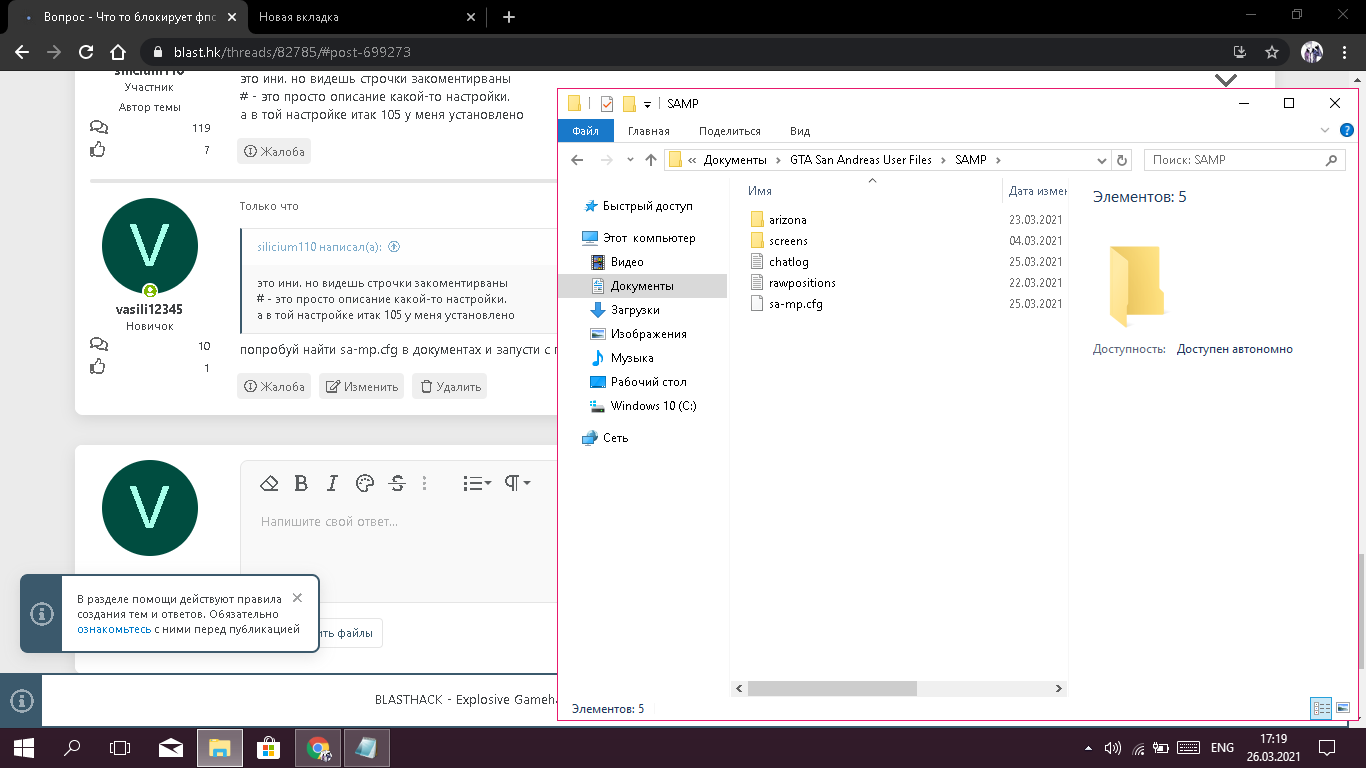Dismiss the help section rules notice
The height and width of the screenshot is (768, 1366).
click(x=297, y=597)
